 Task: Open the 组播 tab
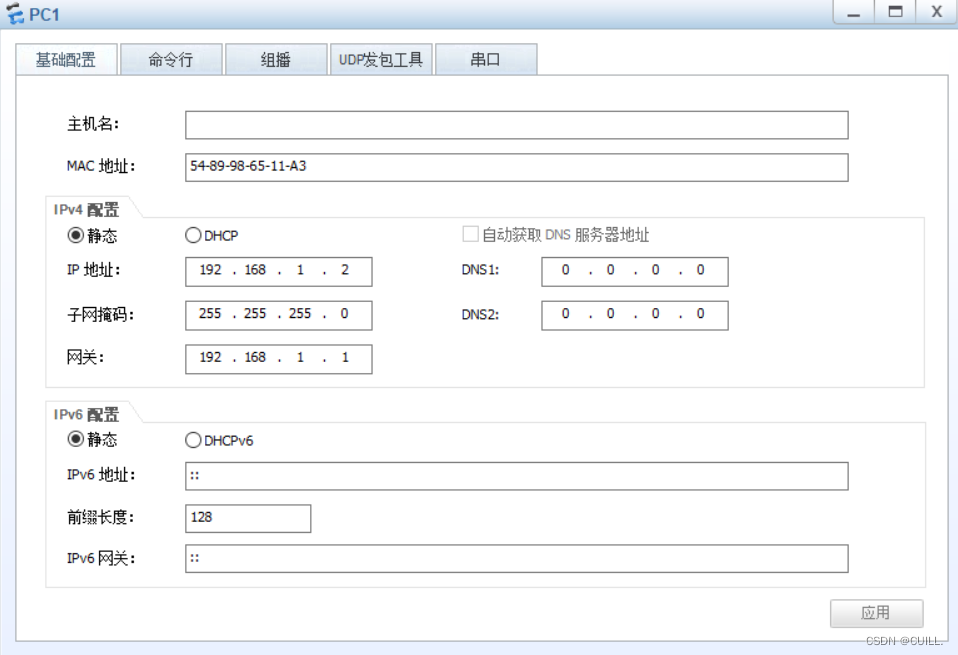point(276,59)
